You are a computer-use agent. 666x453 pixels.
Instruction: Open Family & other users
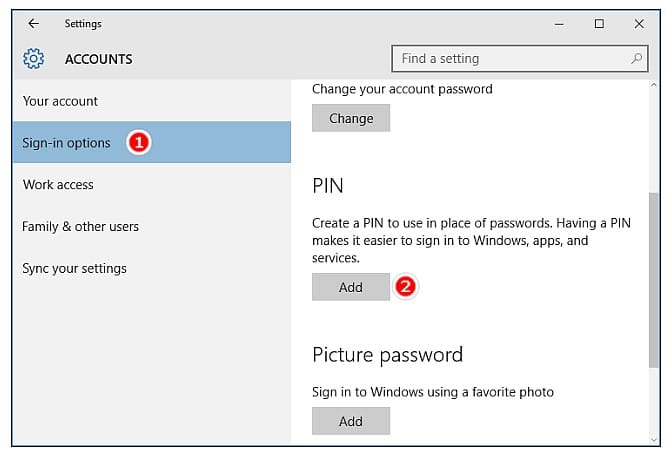[151, 226]
